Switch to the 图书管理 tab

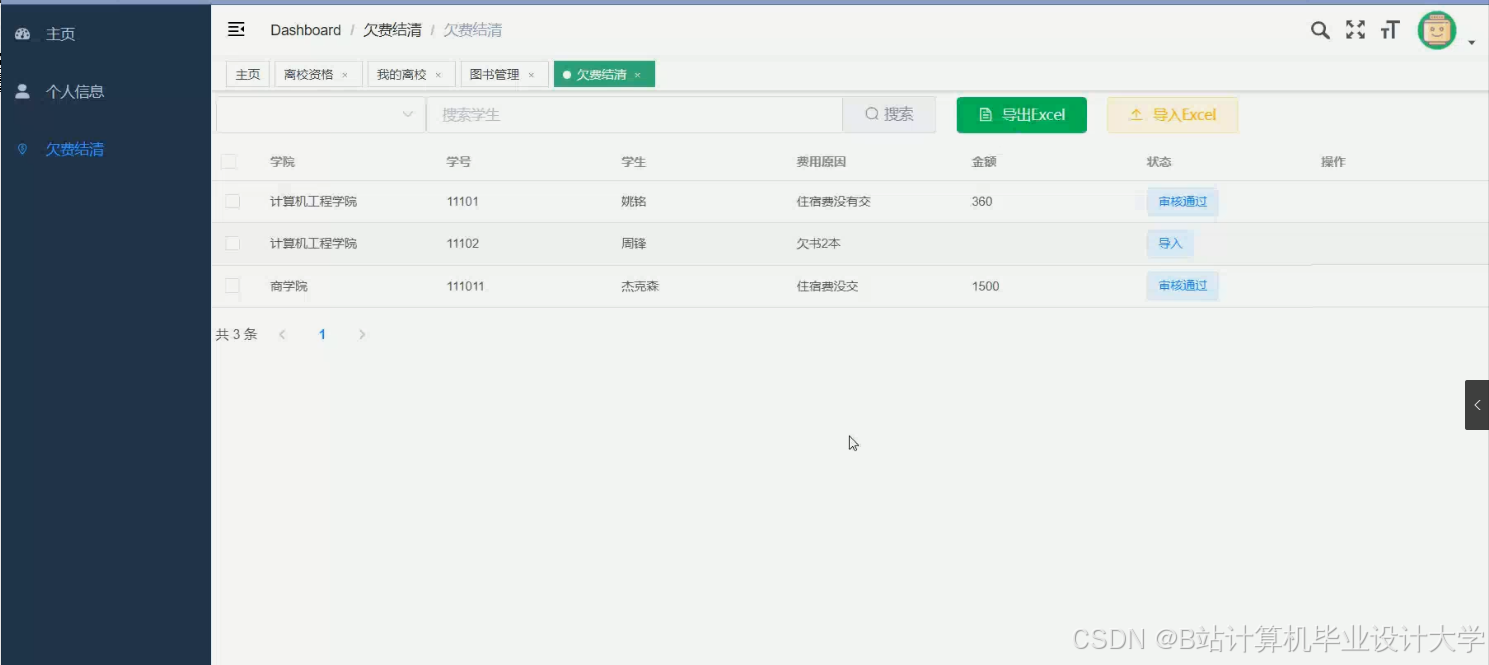tap(497, 73)
